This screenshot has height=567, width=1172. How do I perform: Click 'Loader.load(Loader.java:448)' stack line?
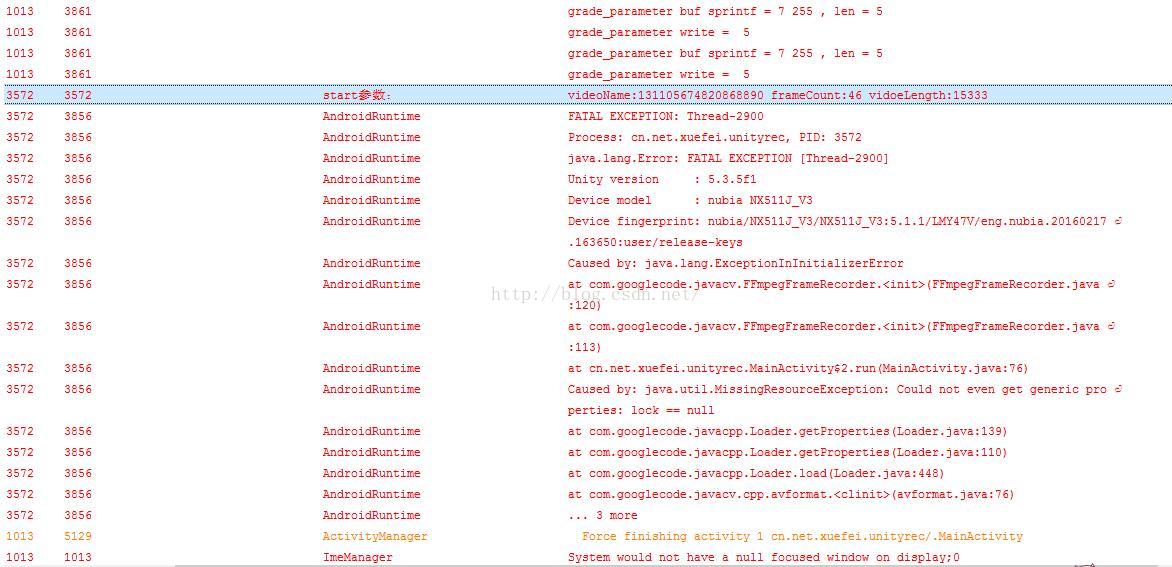coord(756,473)
